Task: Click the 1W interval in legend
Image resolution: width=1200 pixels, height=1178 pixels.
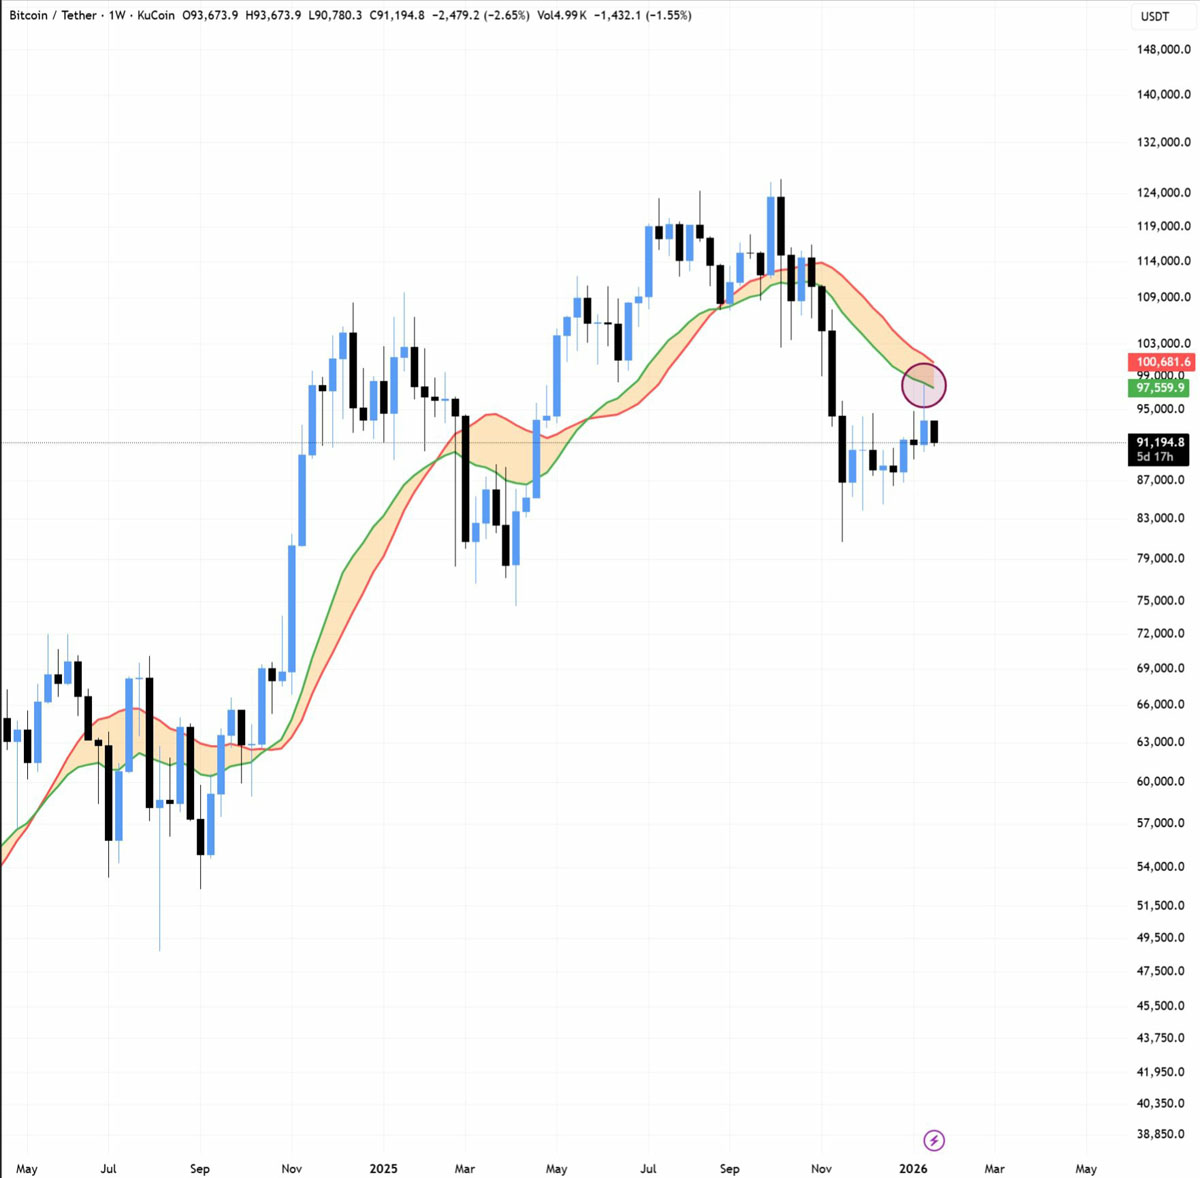Action: [117, 16]
